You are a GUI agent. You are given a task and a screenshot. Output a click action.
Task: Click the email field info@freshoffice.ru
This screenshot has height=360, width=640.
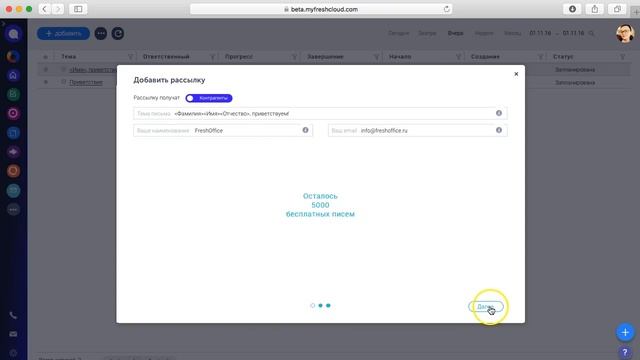418,130
